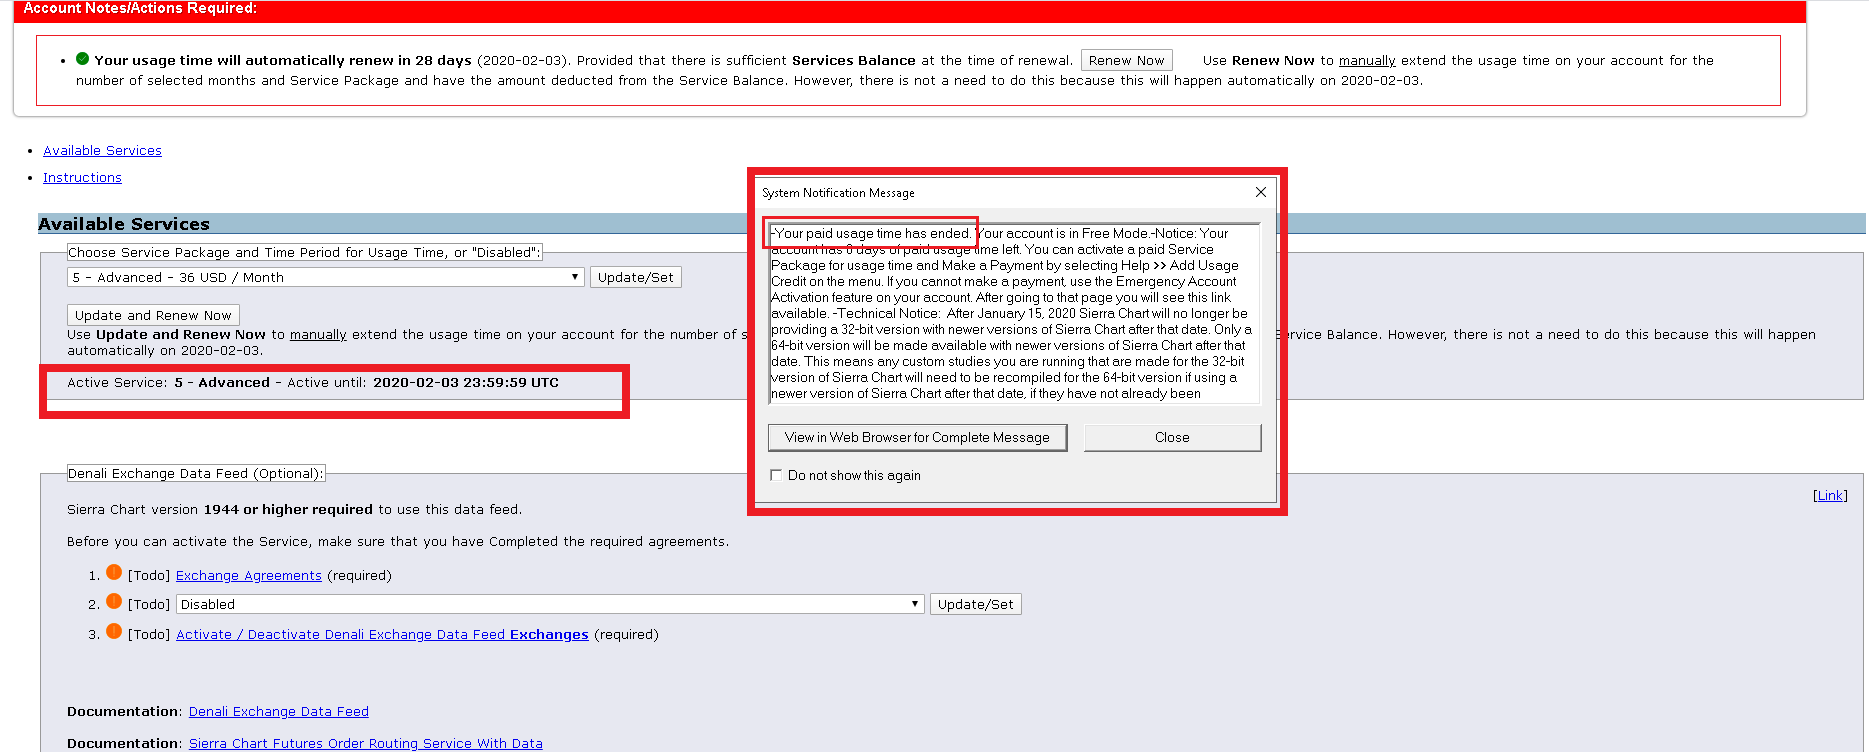Expand the Service Package dropdown
The width and height of the screenshot is (1869, 752).
pos(325,277)
